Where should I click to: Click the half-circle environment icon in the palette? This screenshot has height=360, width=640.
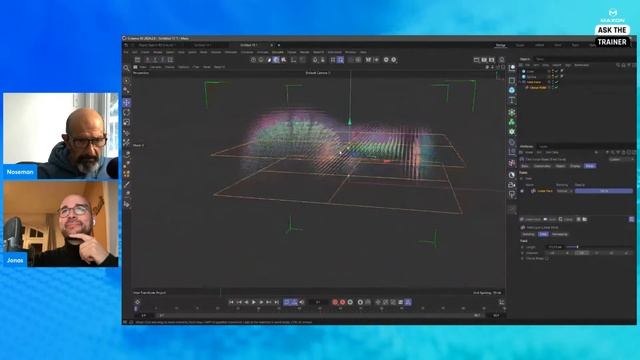tap(512, 175)
